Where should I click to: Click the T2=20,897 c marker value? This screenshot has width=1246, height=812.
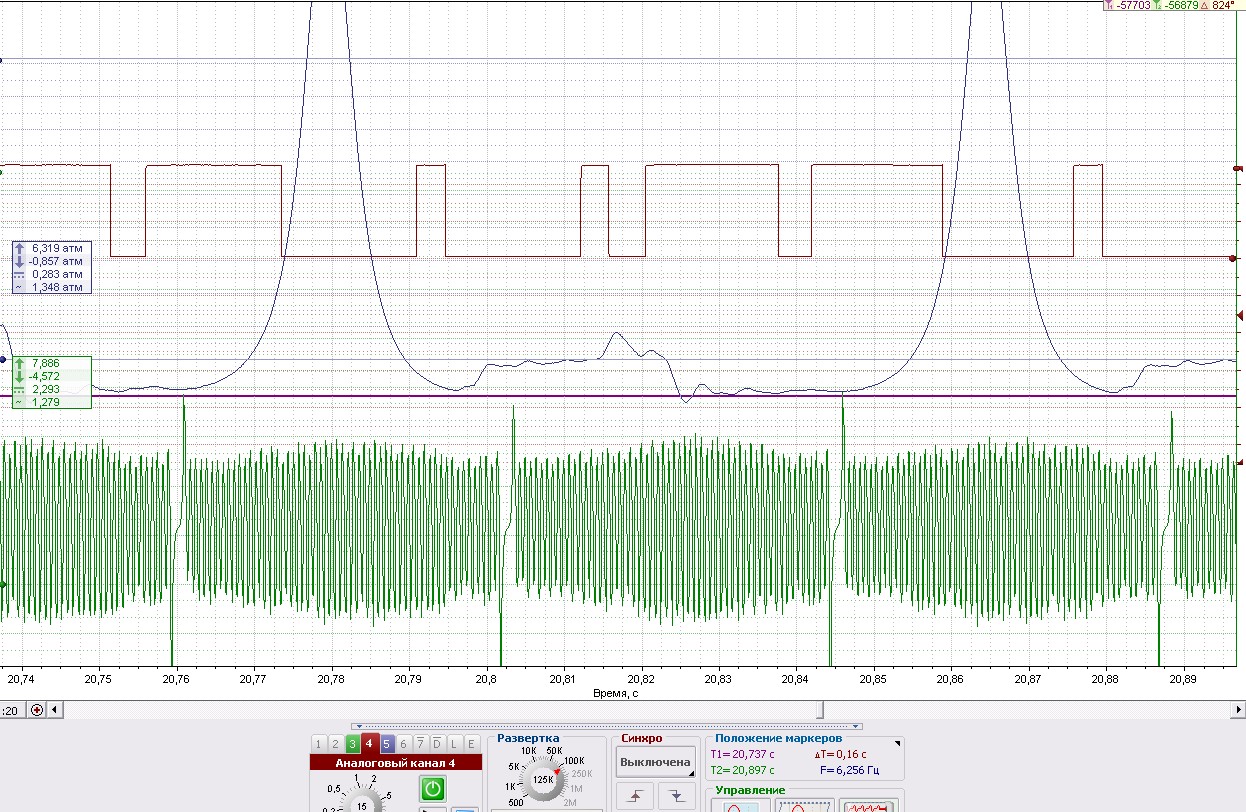(x=742, y=771)
